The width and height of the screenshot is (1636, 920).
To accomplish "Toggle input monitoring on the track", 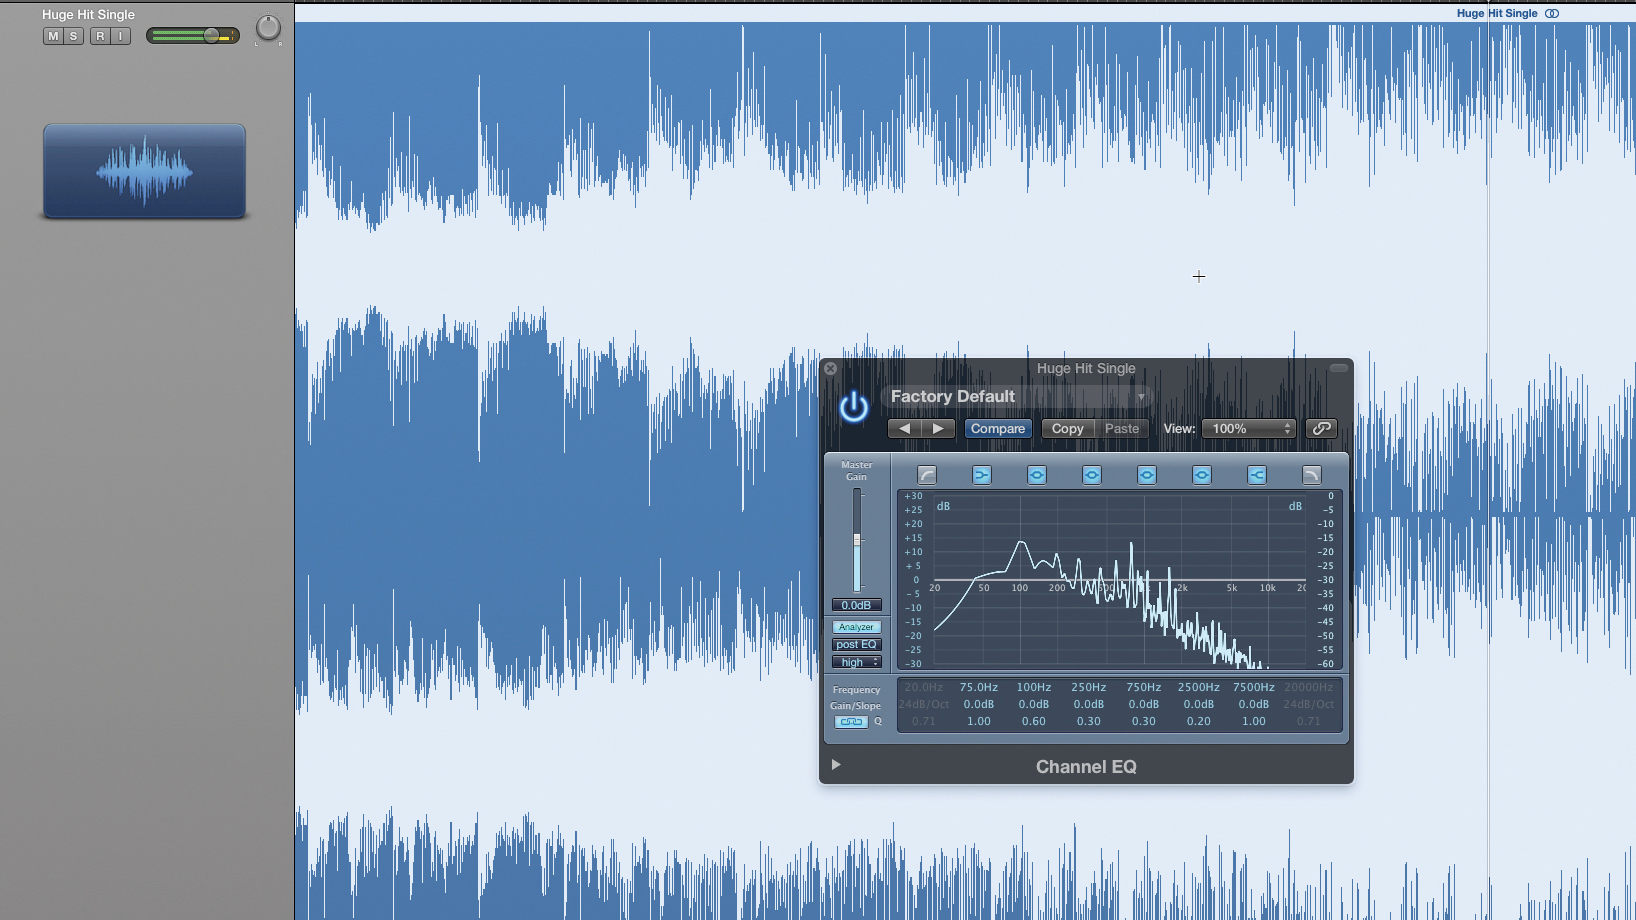I will point(121,36).
